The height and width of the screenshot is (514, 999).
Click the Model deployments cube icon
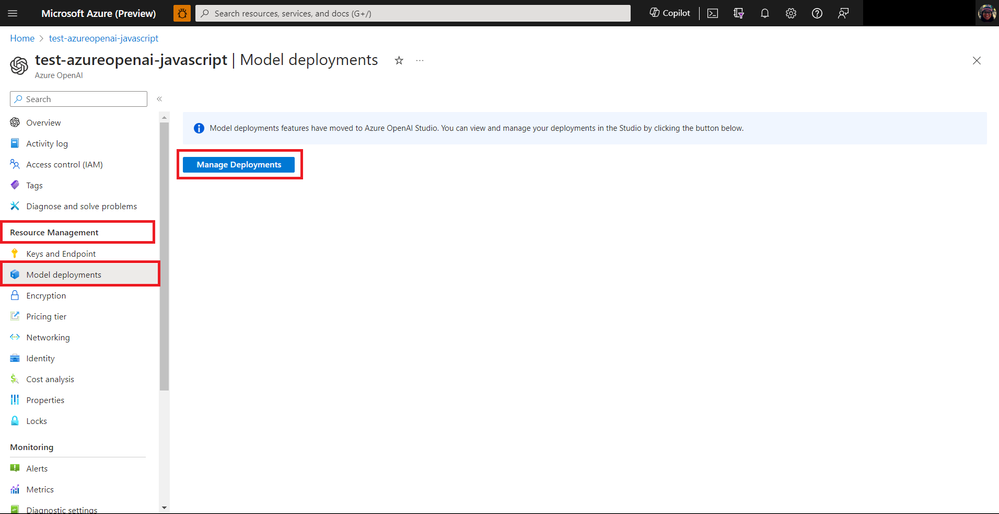pos(15,275)
